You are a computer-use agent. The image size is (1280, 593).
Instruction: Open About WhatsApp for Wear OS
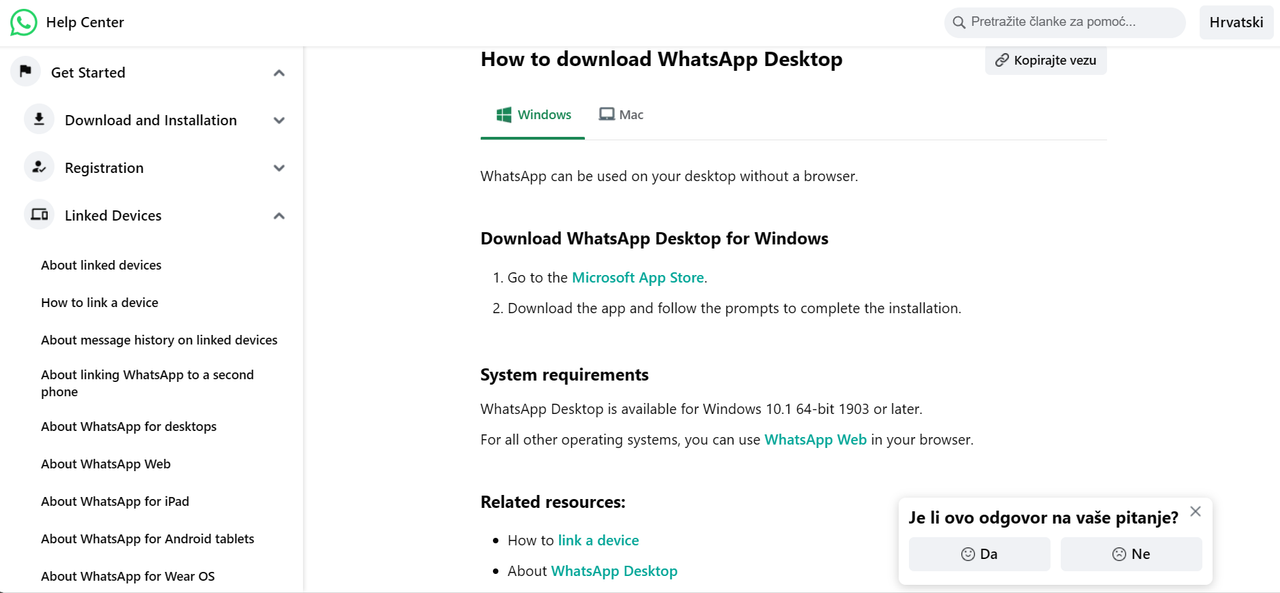coord(127,577)
